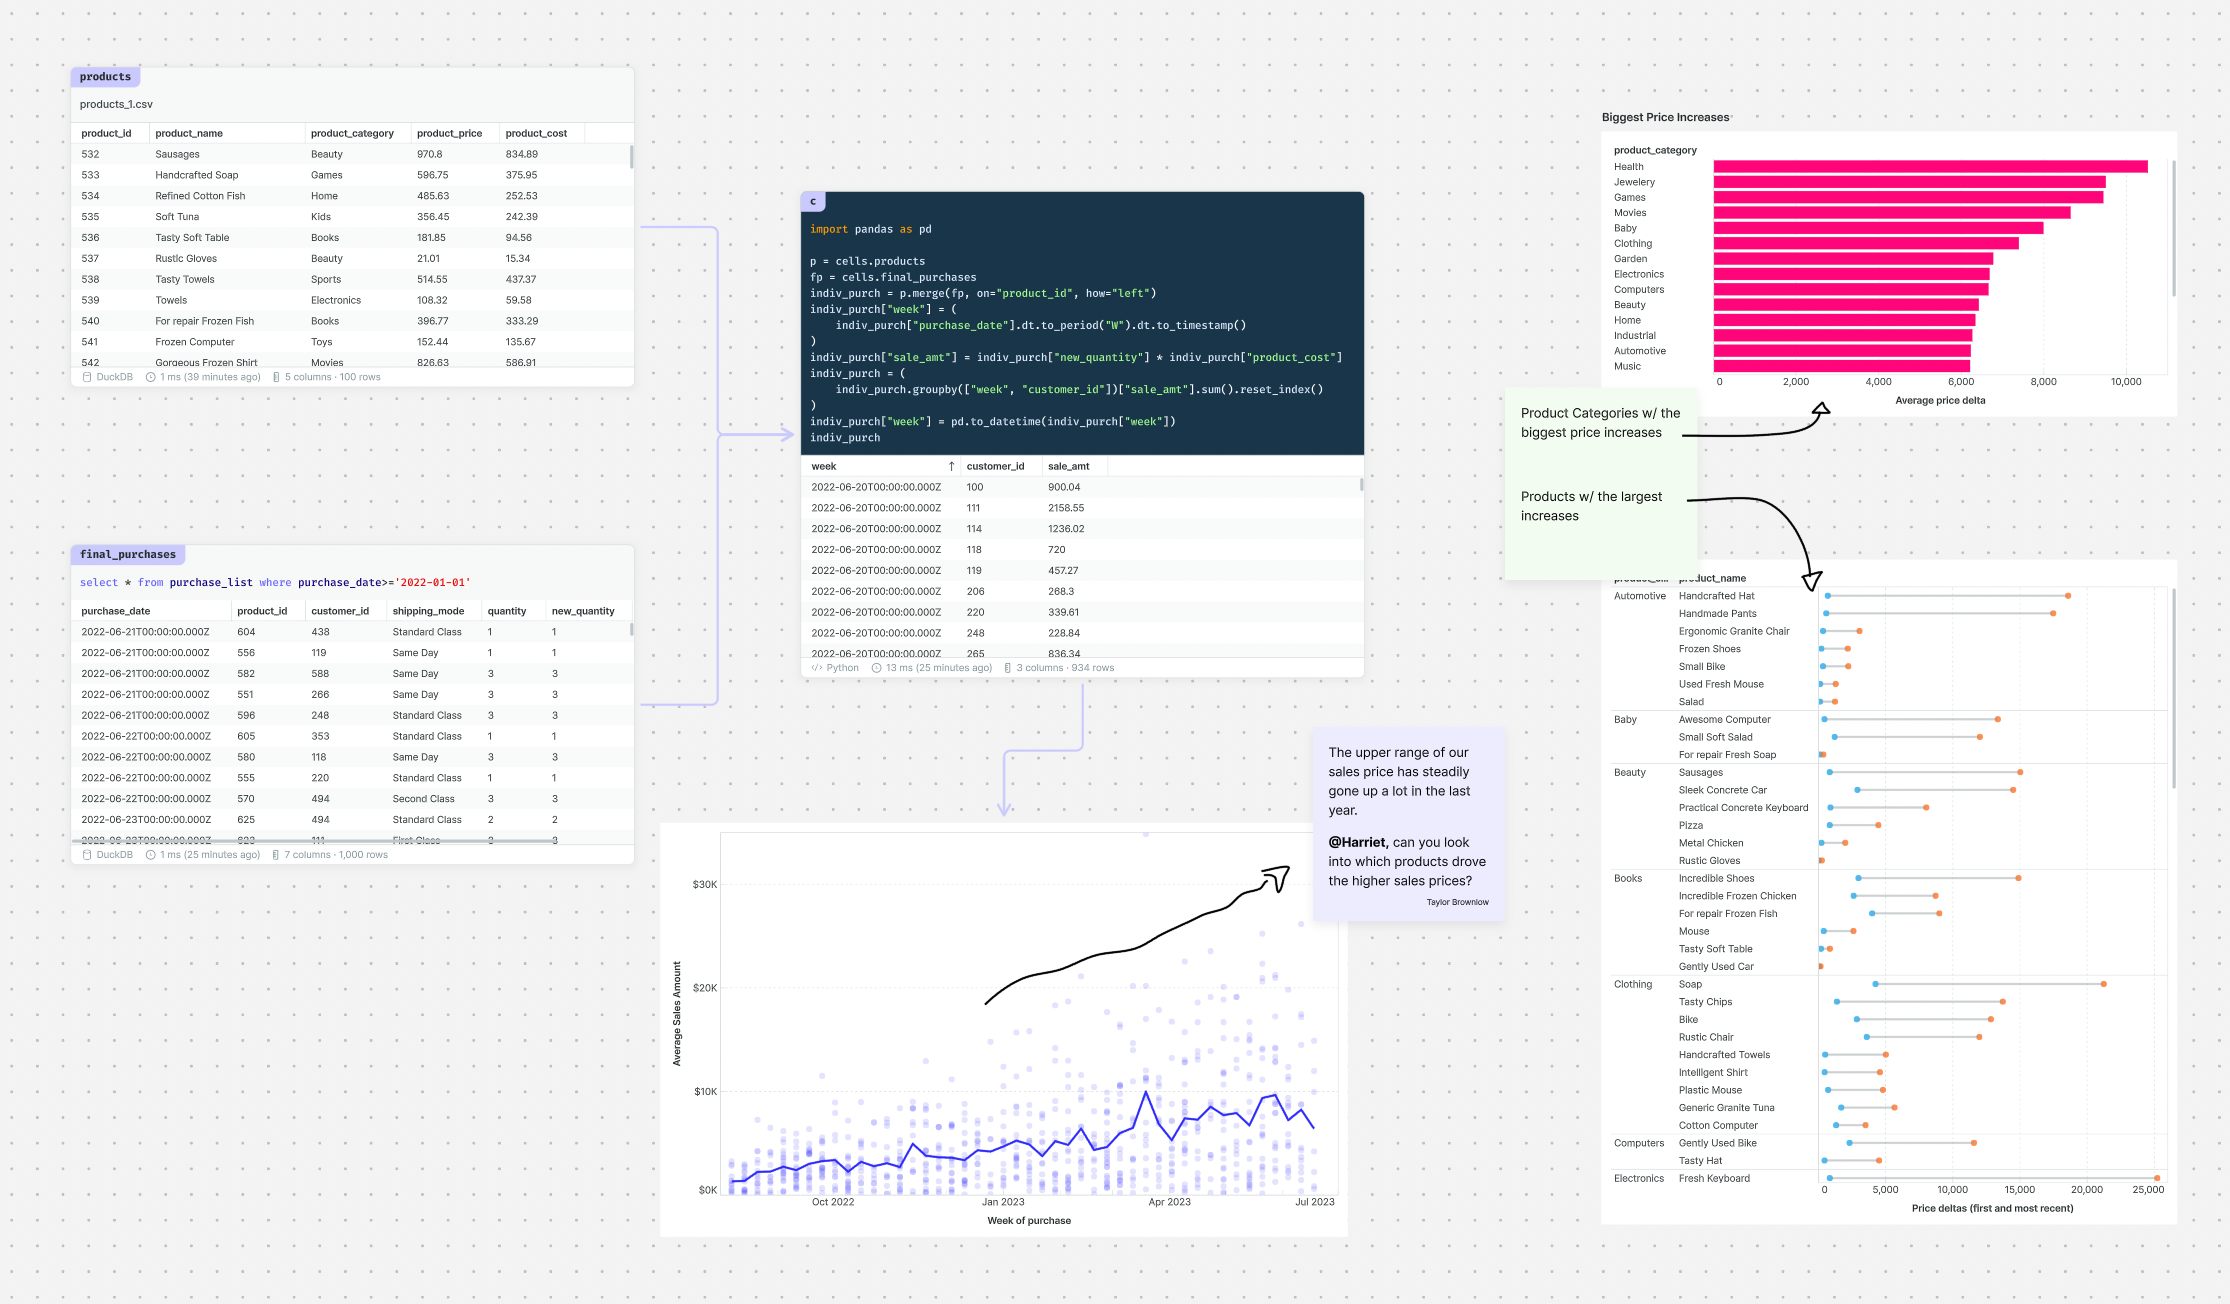2230x1304 pixels.
Task: Click sale_amt column header
Action: point(1068,466)
